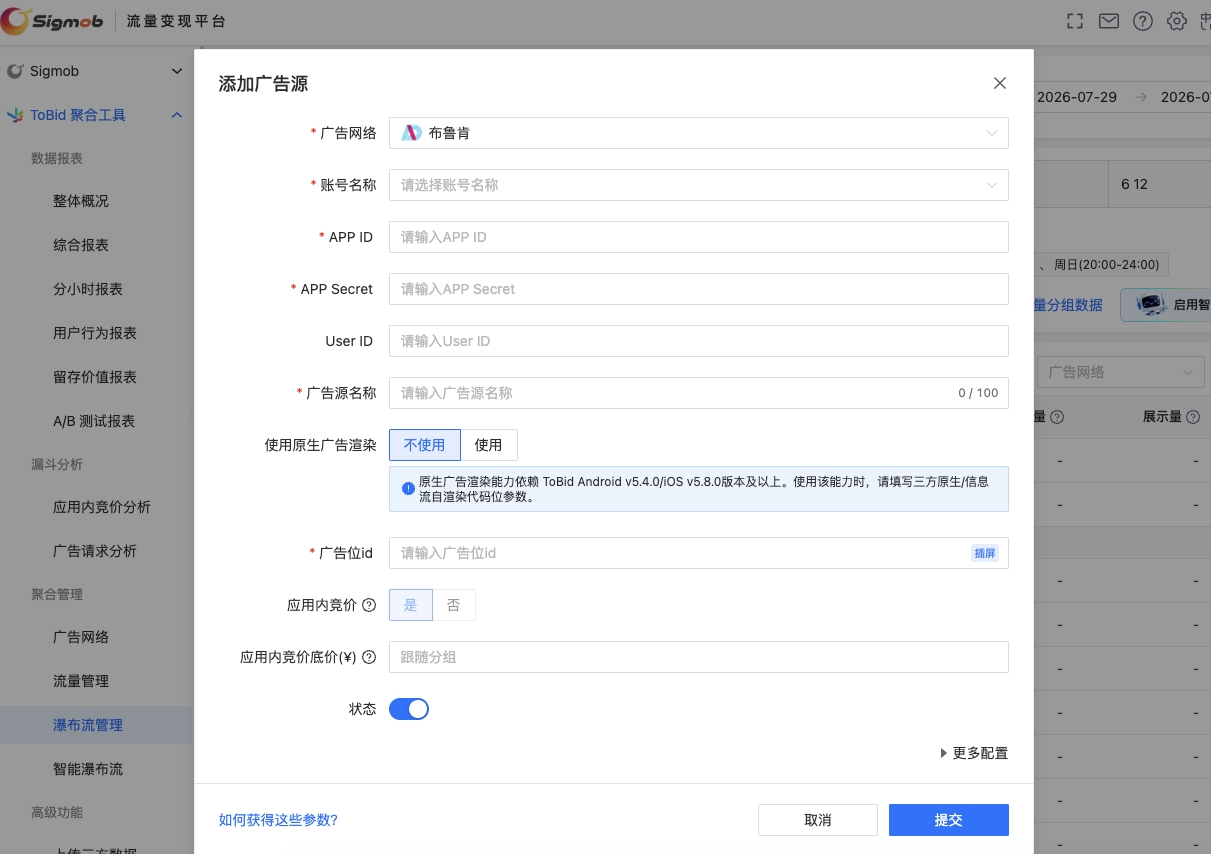Open the mail messages icon
Image resolution: width=1211 pixels, height=854 pixels.
coord(1109,21)
